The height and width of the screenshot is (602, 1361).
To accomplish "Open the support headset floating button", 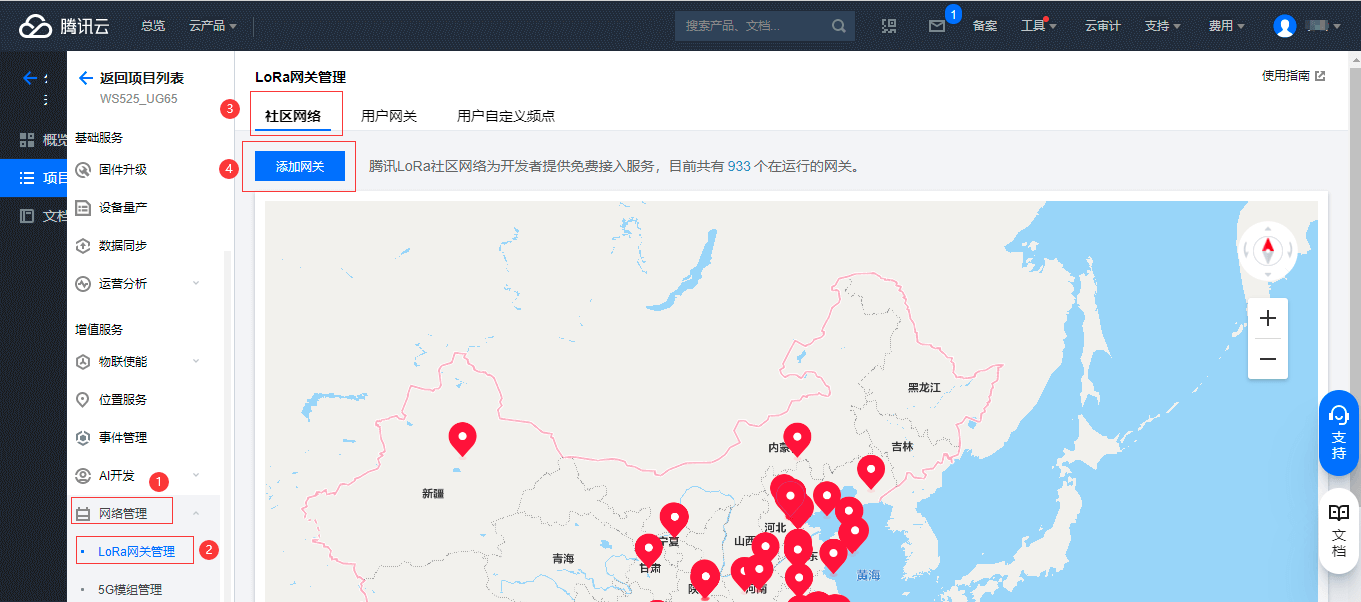I will coord(1339,432).
